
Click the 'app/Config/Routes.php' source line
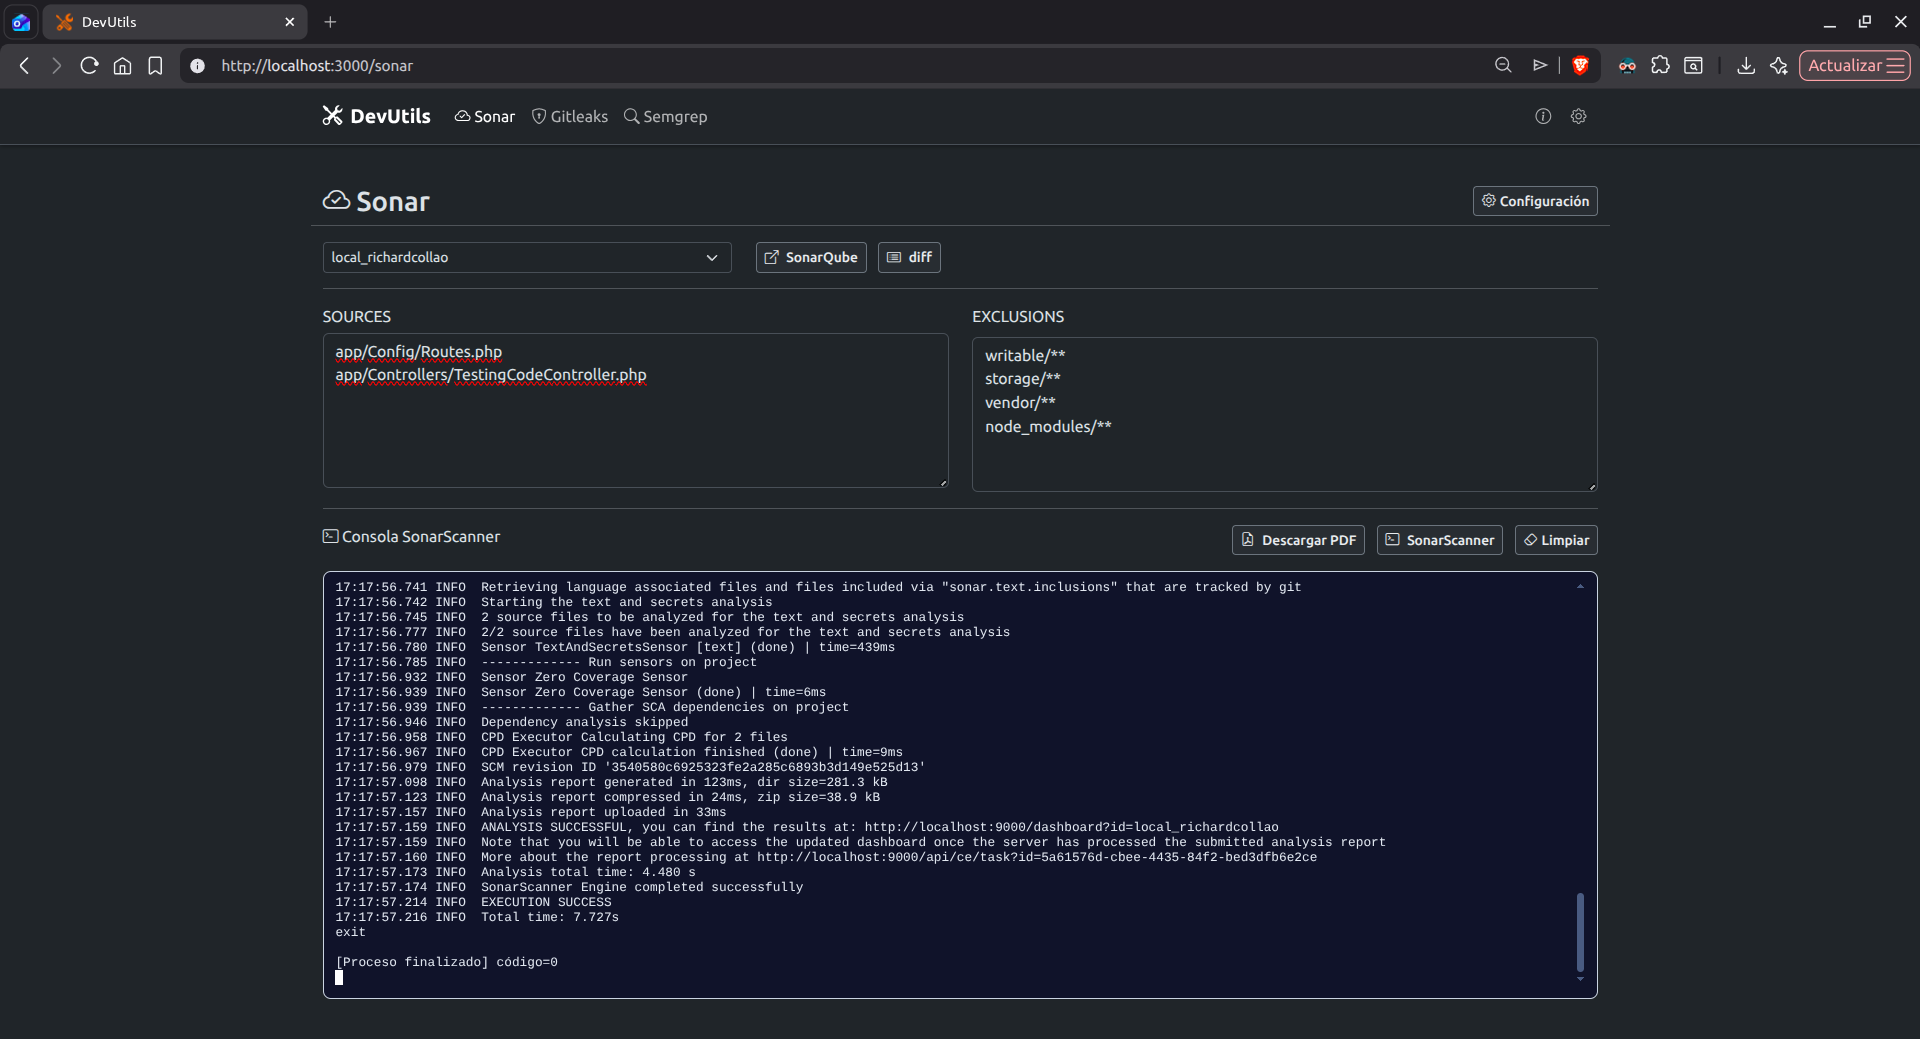coord(419,352)
